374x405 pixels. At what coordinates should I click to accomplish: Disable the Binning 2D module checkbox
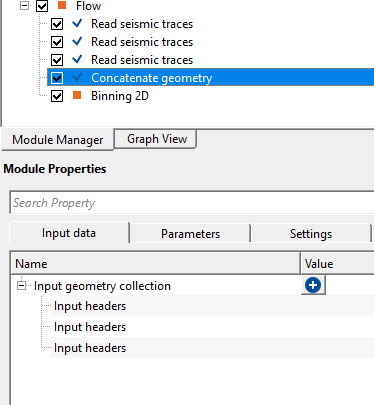57,96
